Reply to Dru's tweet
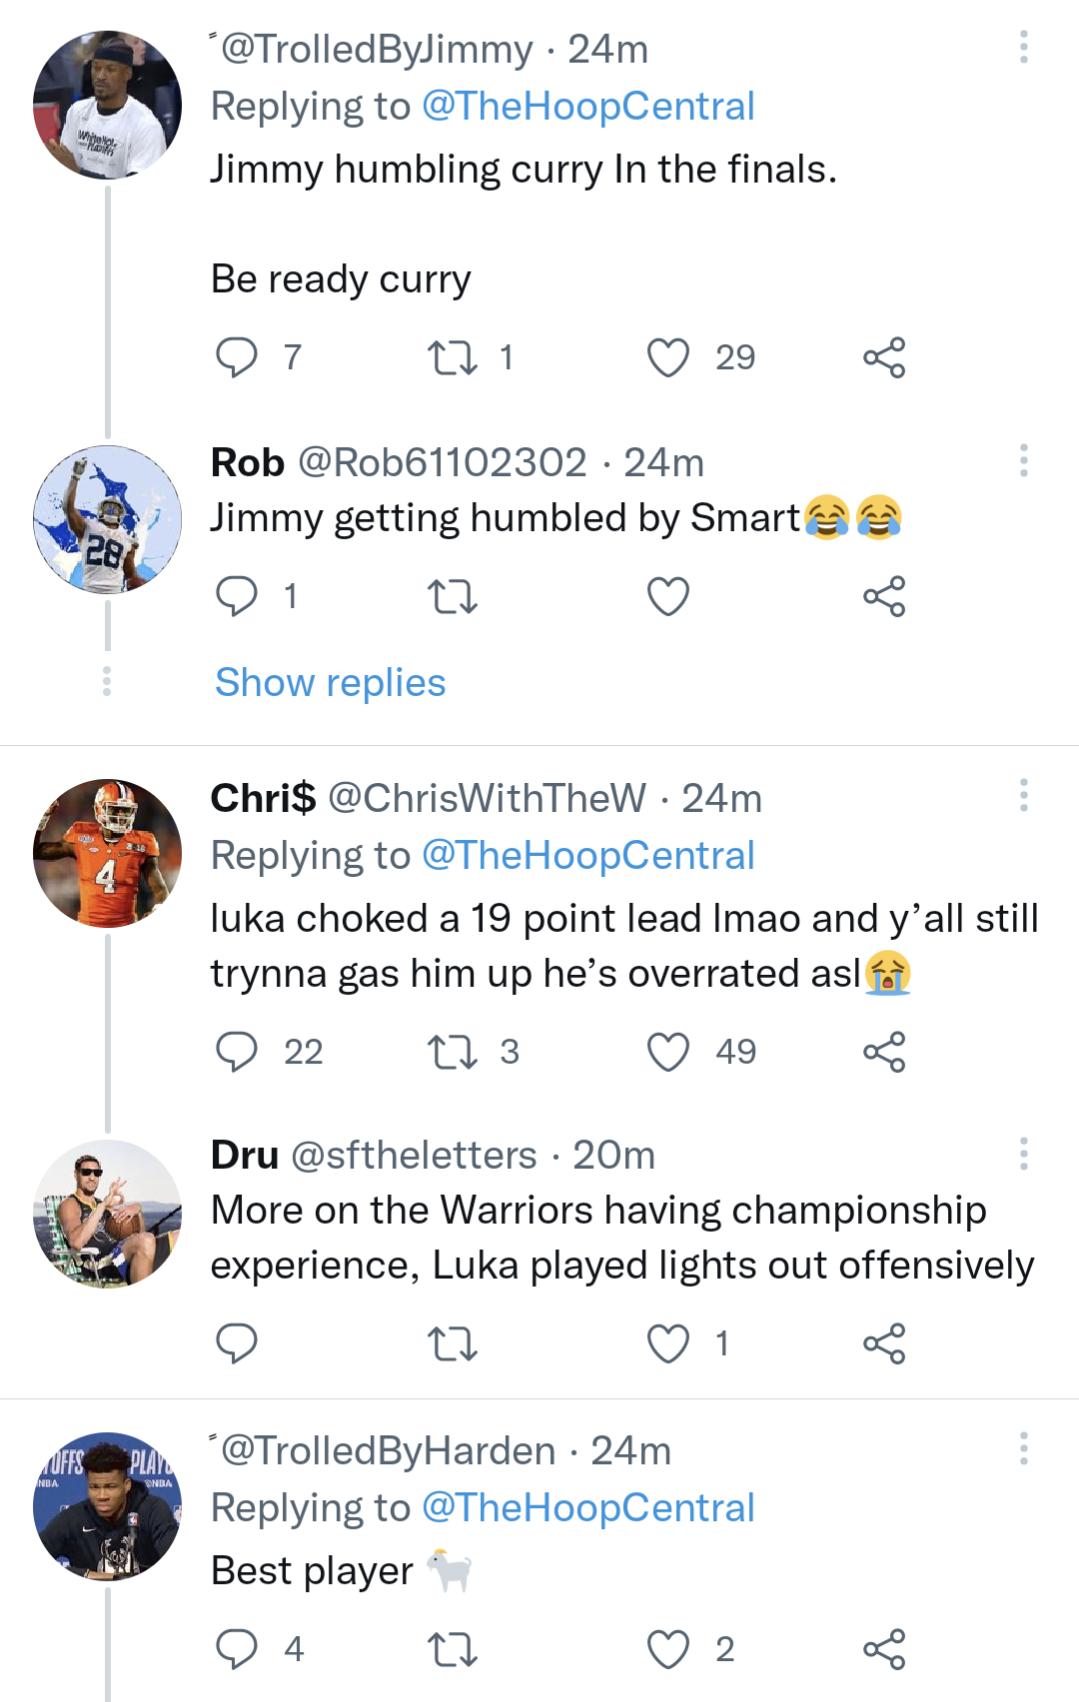The image size is (1079, 1702). 237,1344
